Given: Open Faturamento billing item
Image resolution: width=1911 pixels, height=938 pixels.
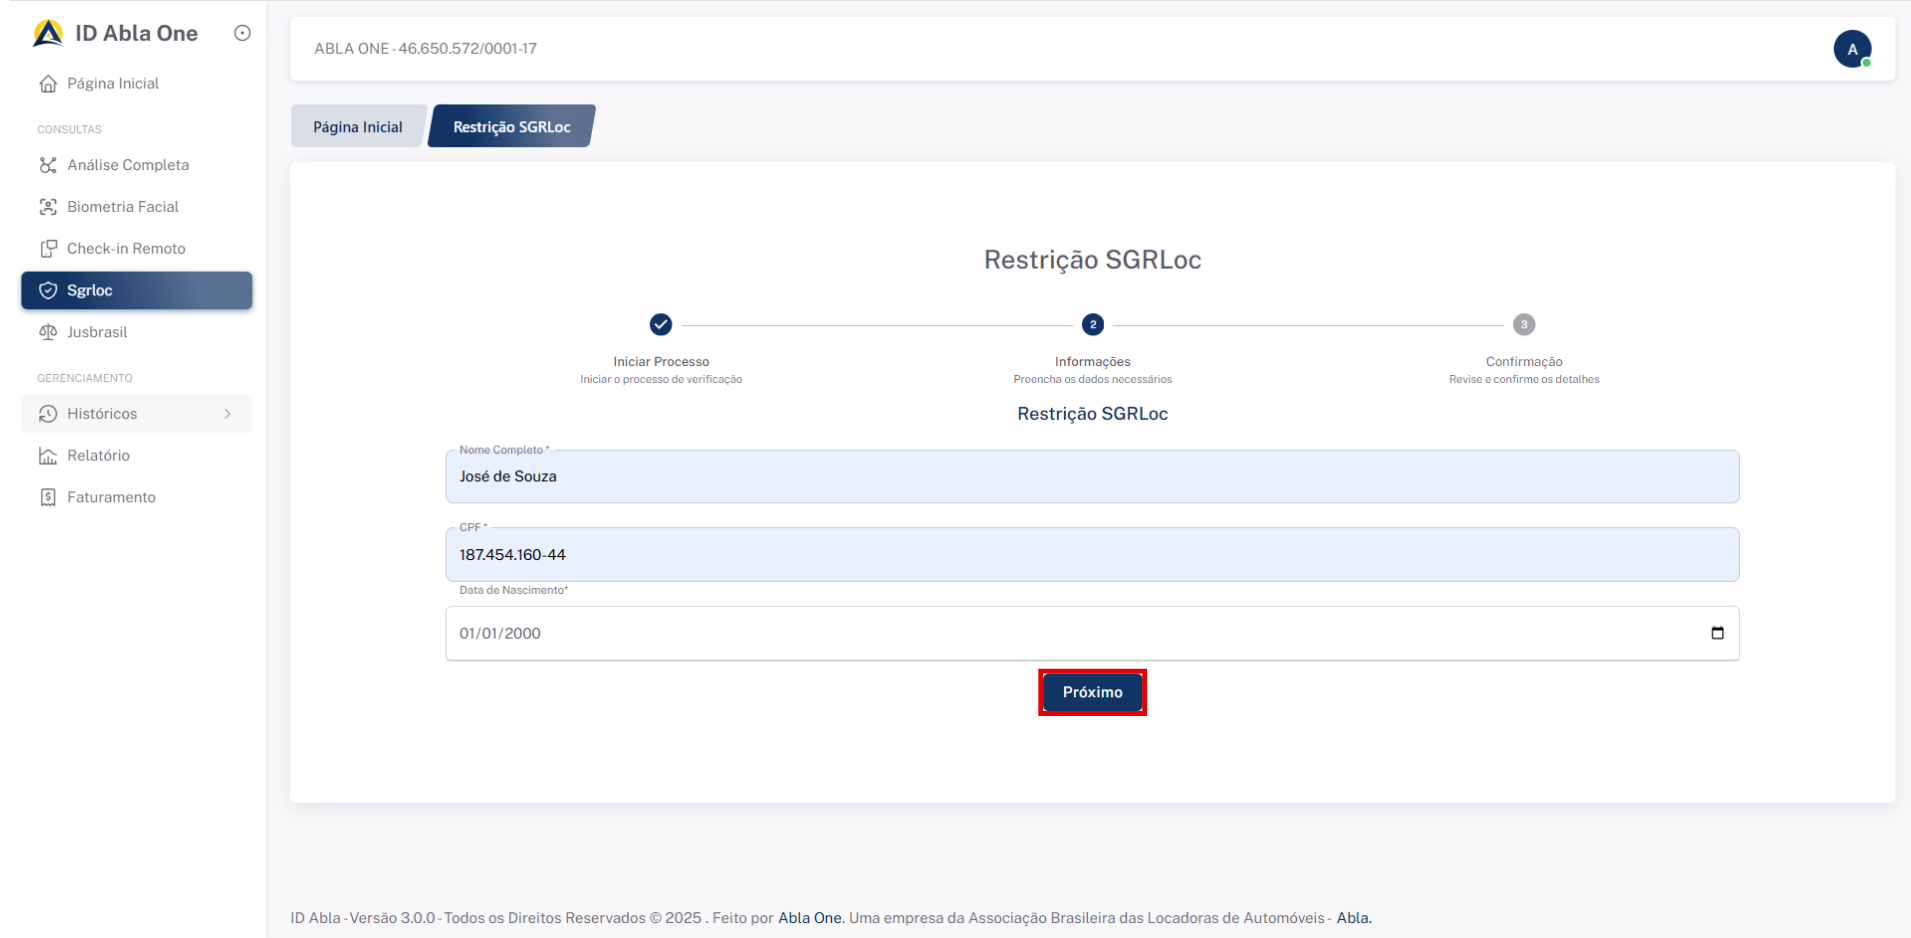Looking at the screenshot, I should pos(111,498).
